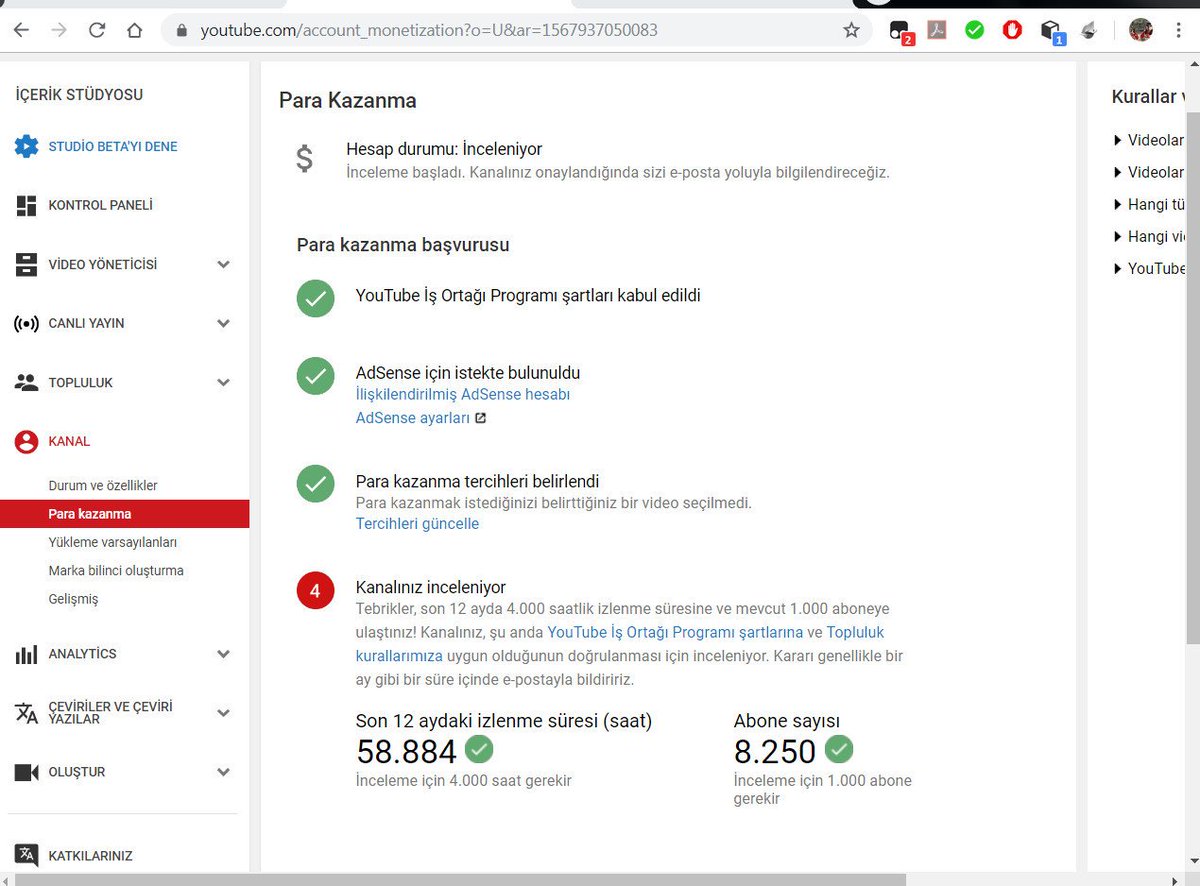This screenshot has width=1200, height=886.
Task: Click the green check beside 58.884 hours
Action: [479, 749]
